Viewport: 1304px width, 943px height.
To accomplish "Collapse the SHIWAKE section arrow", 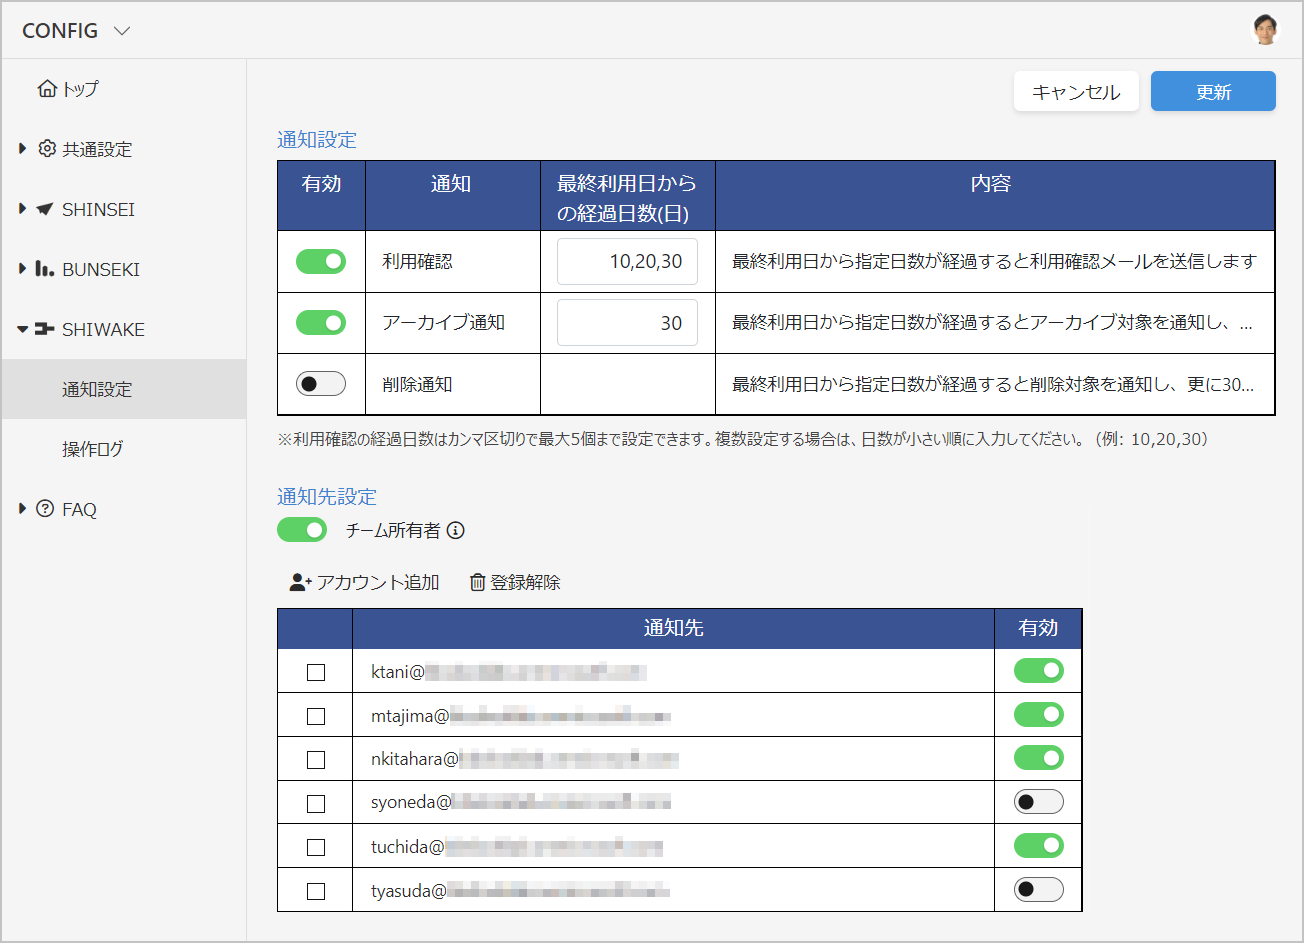I will coord(23,329).
